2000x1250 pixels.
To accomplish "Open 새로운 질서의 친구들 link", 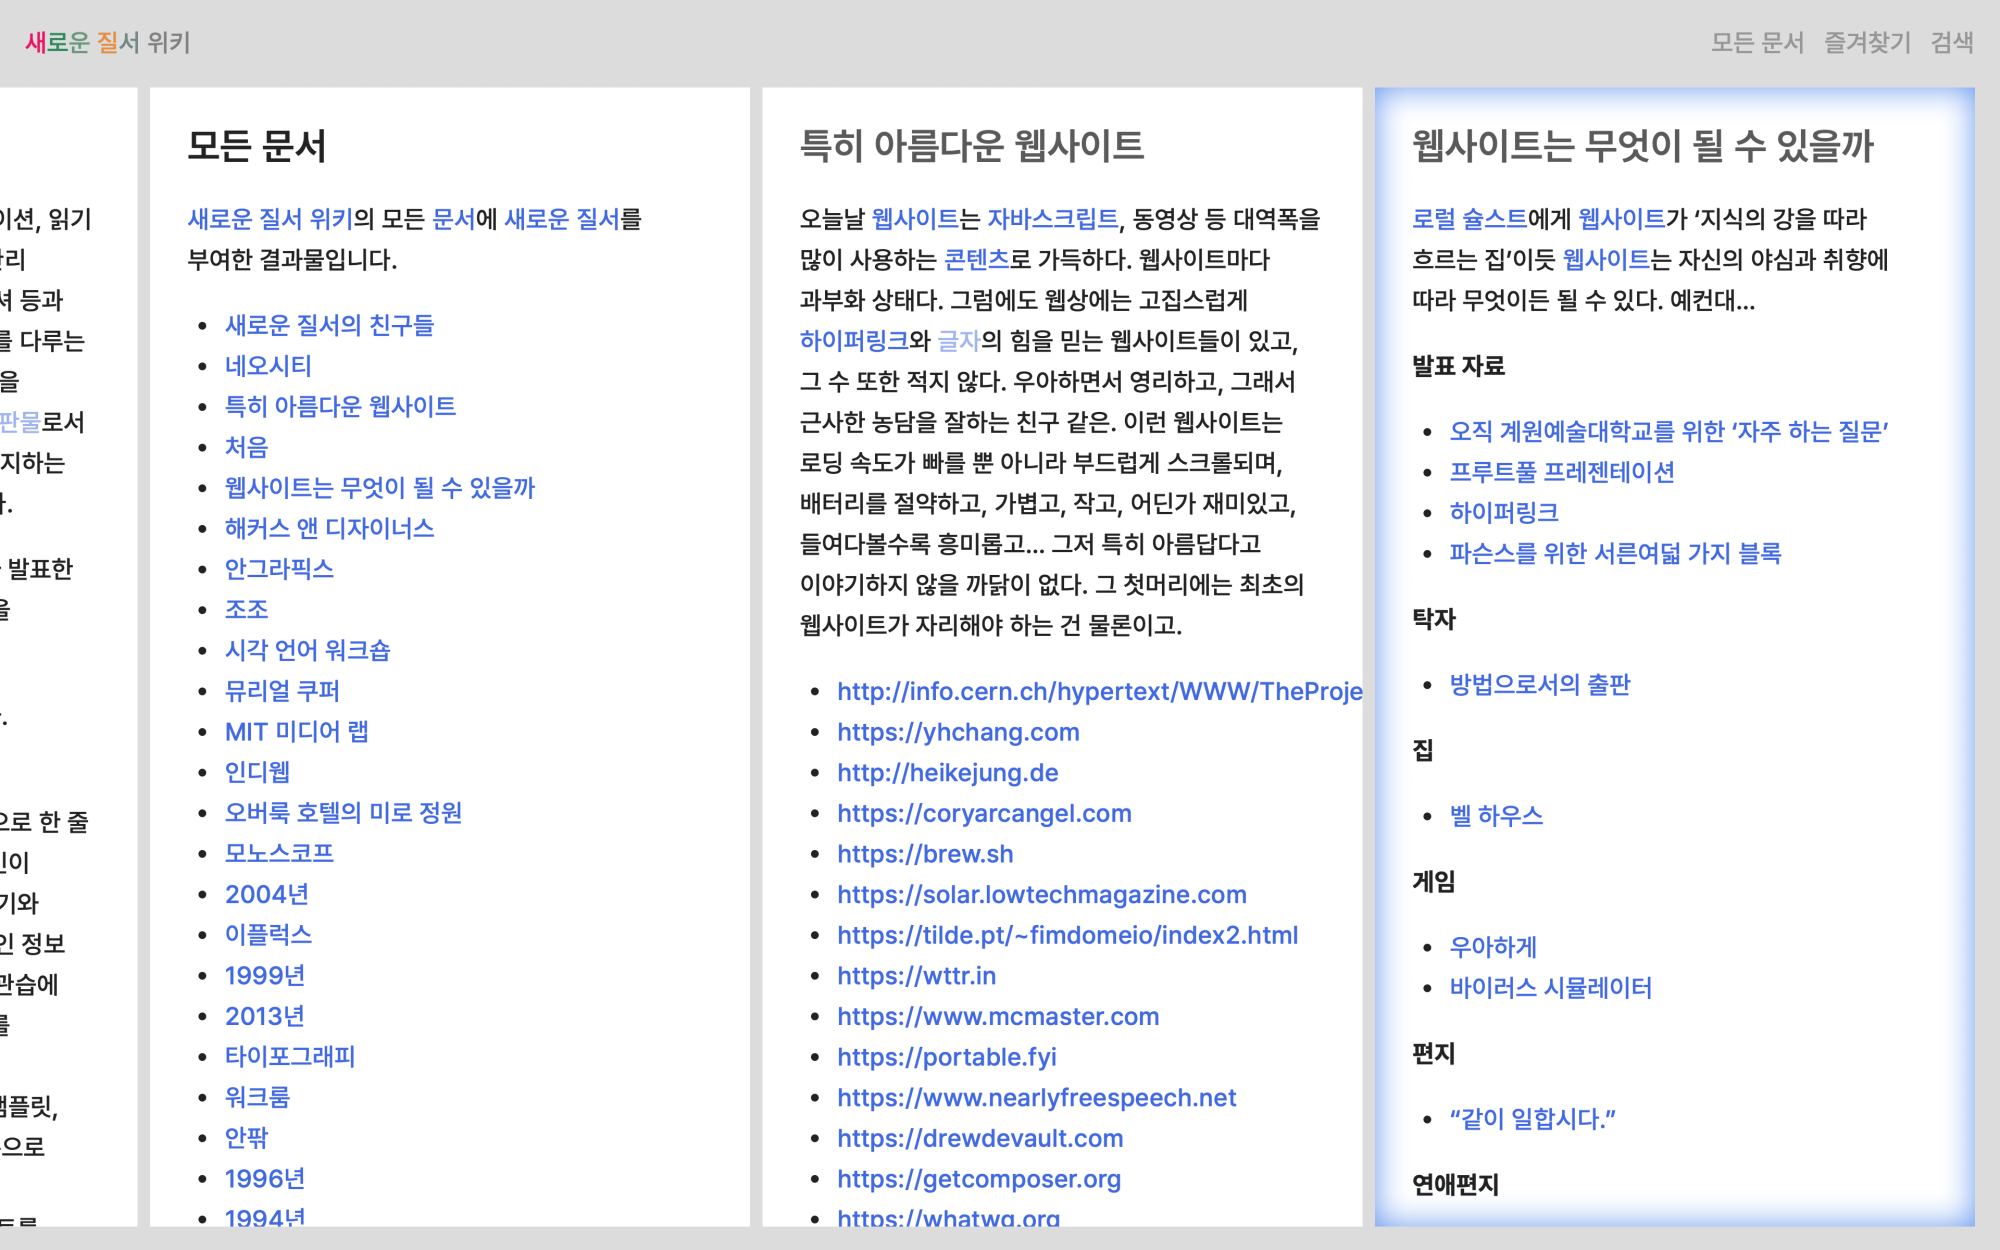I will (x=329, y=325).
